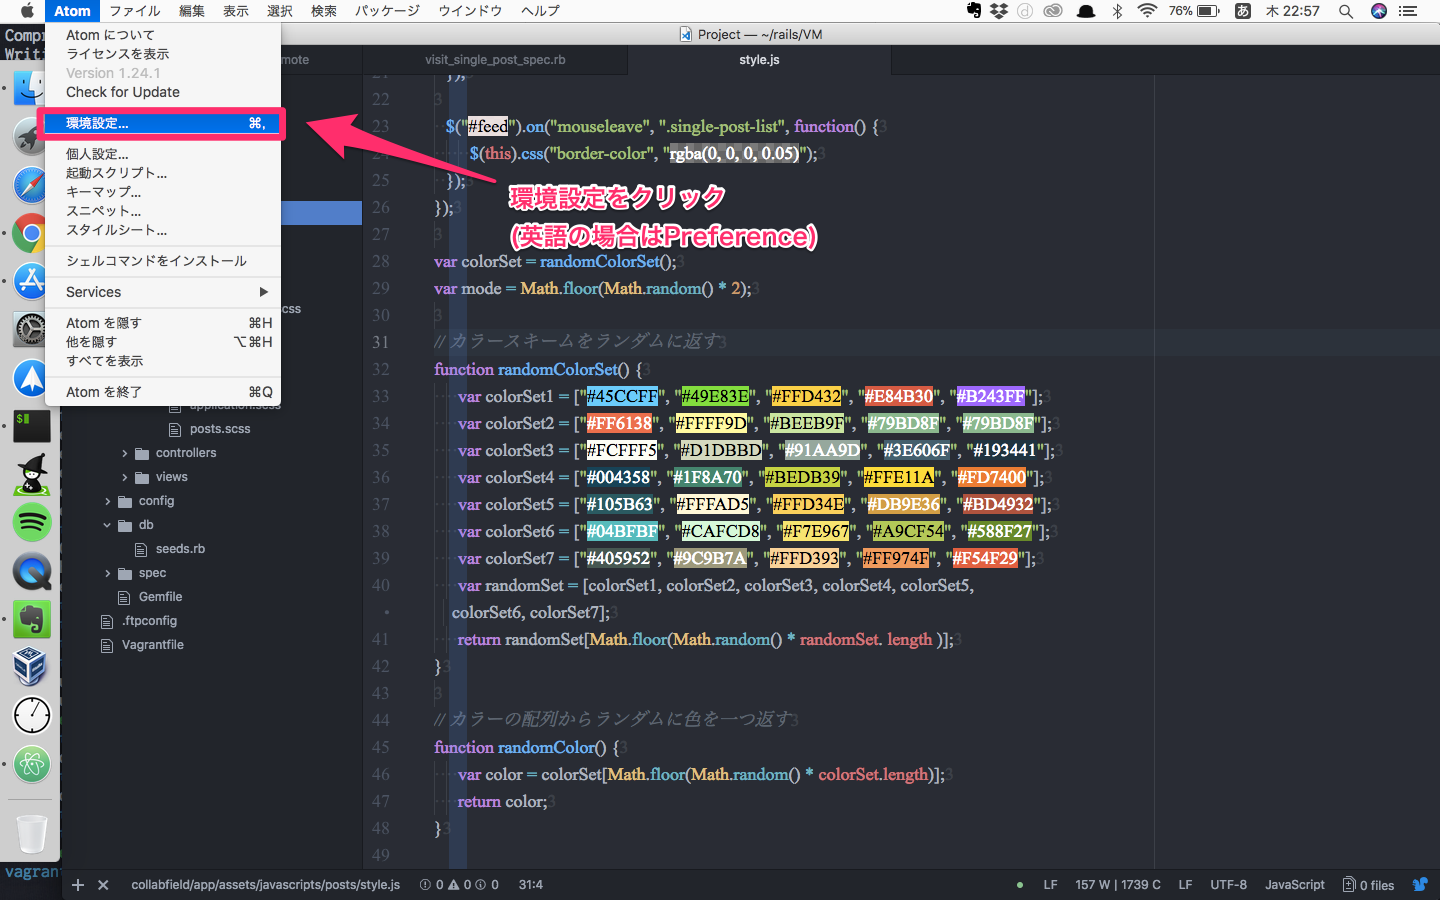1440x900 pixels.
Task: Click the plus icon in status bar
Action: tap(78, 885)
